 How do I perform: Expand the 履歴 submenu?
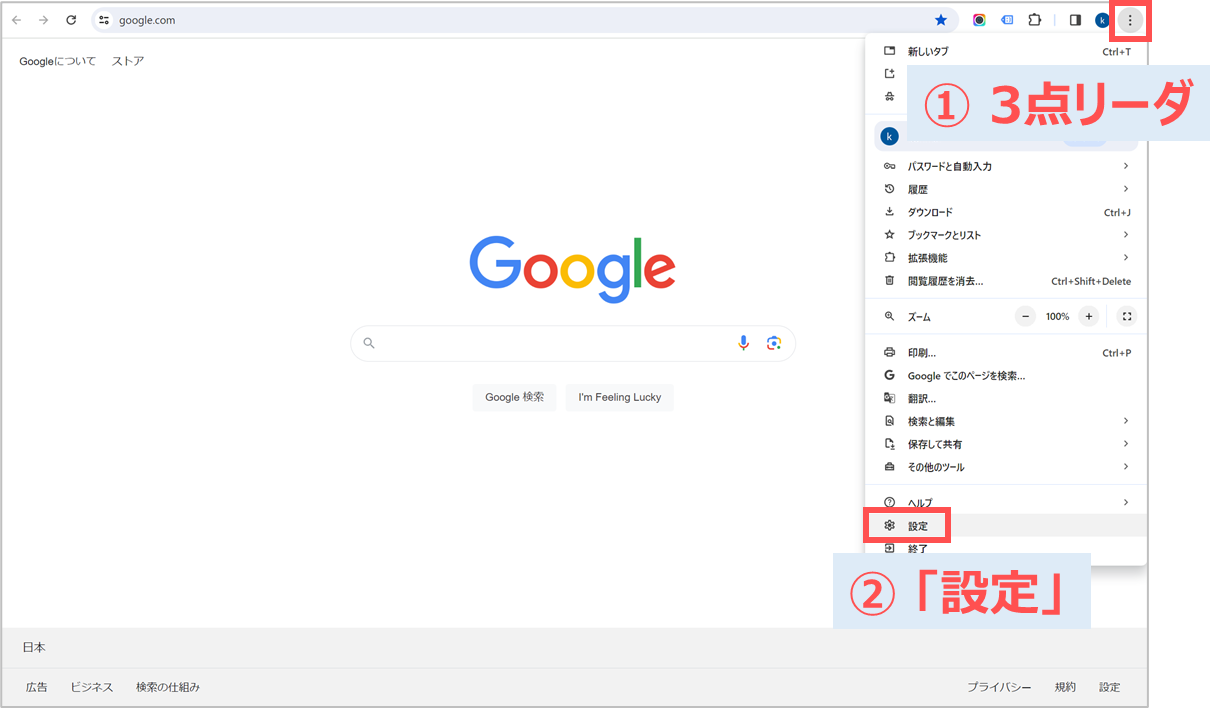coord(1006,189)
